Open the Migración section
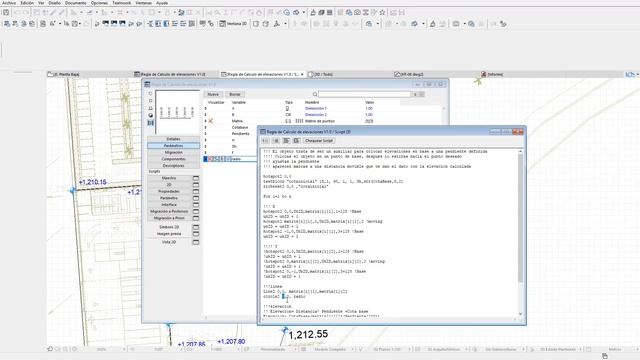This screenshot has height=360, width=640. click(173, 152)
